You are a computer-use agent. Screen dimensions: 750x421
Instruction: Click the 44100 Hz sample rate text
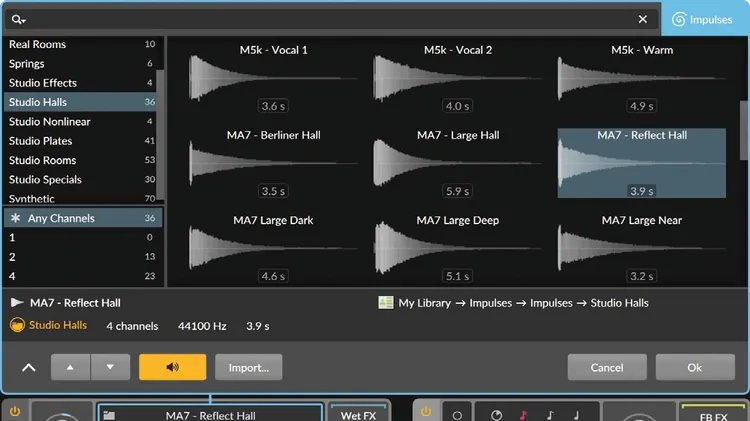coord(202,326)
